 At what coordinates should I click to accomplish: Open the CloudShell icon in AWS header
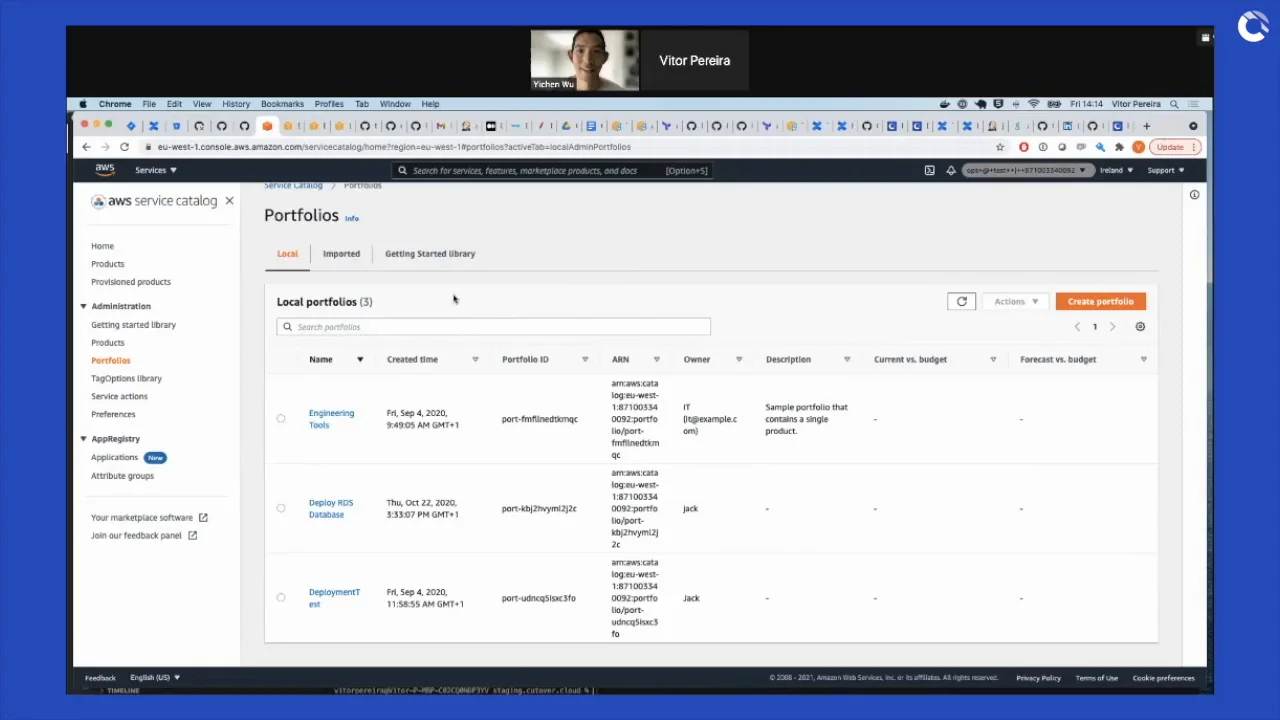click(x=929, y=170)
